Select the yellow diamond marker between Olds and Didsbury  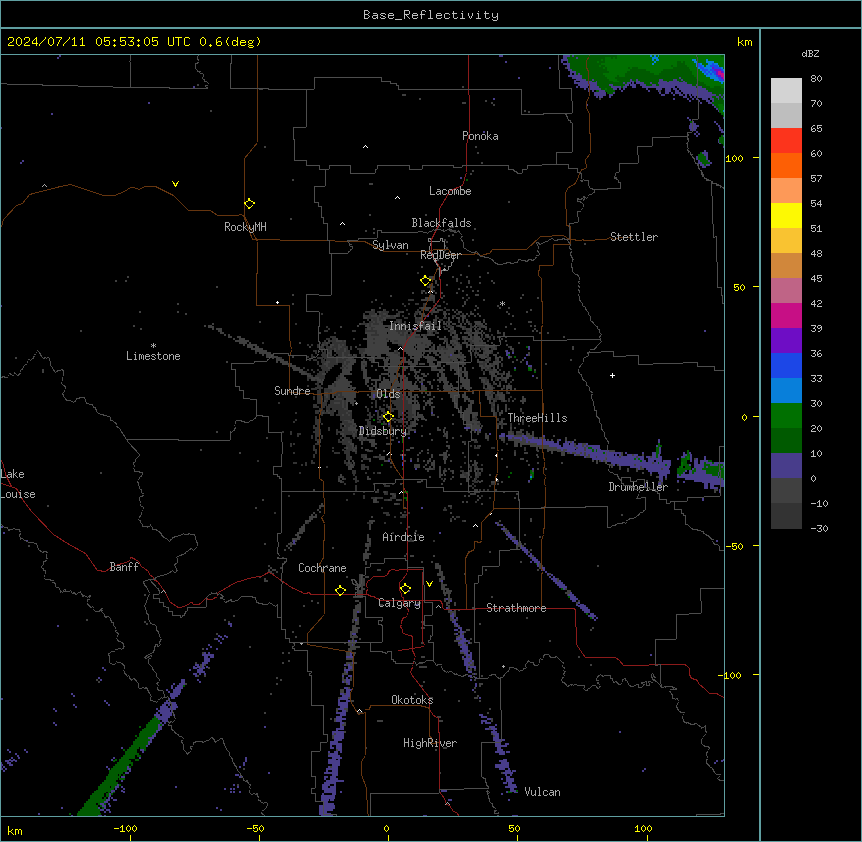pos(388,417)
